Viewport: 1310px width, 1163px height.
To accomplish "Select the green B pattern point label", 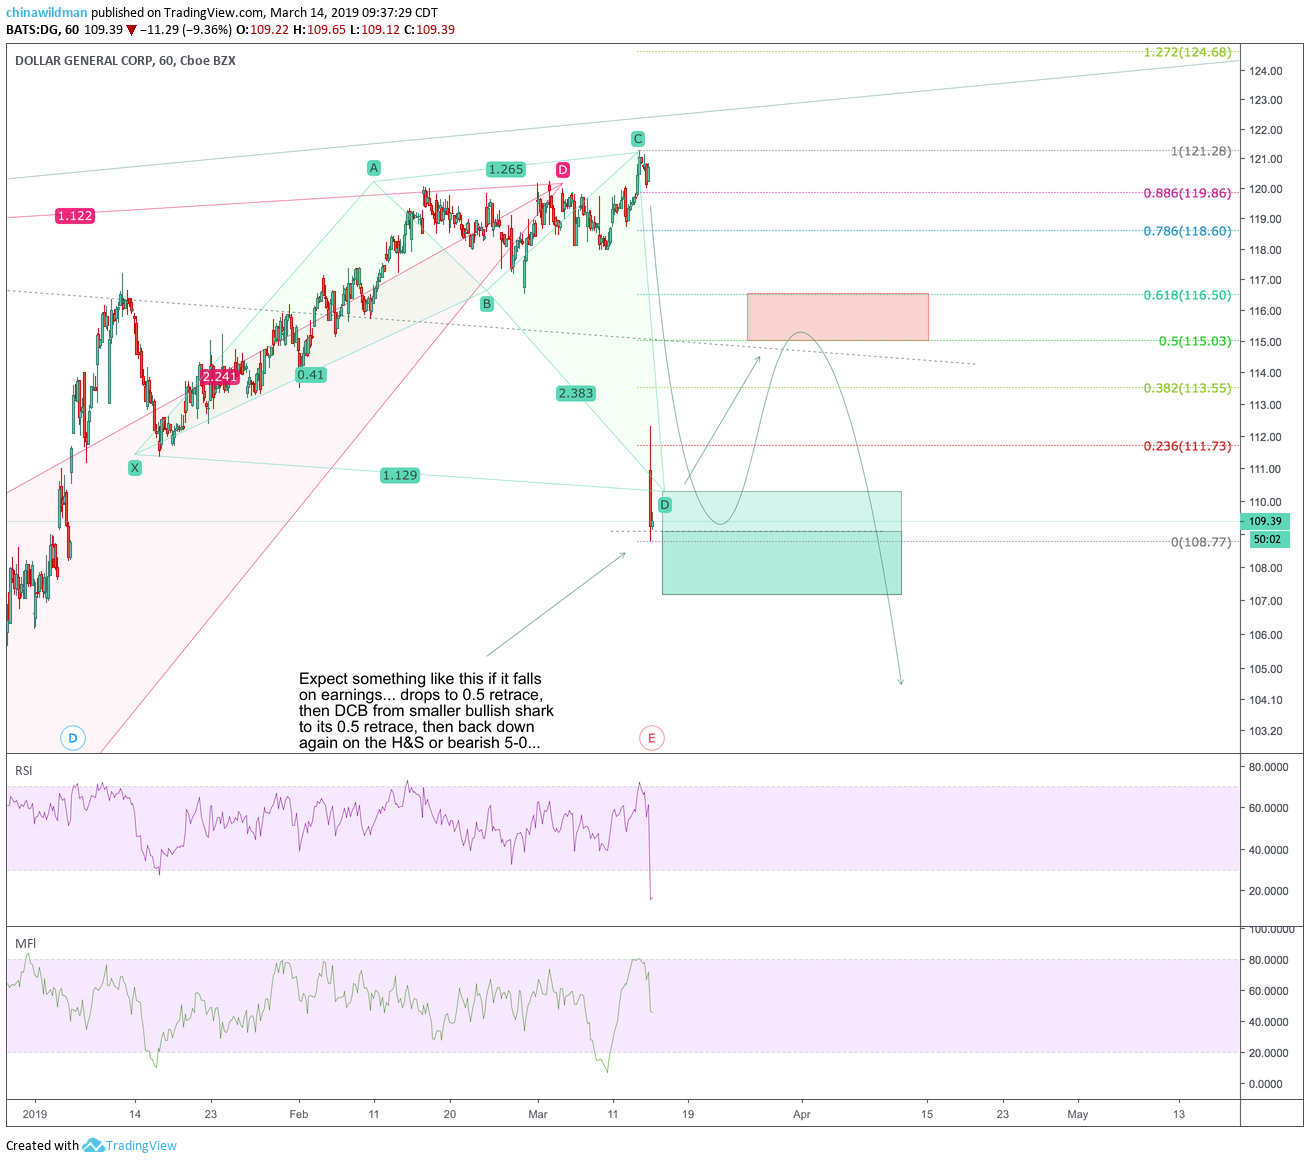I will [x=486, y=304].
